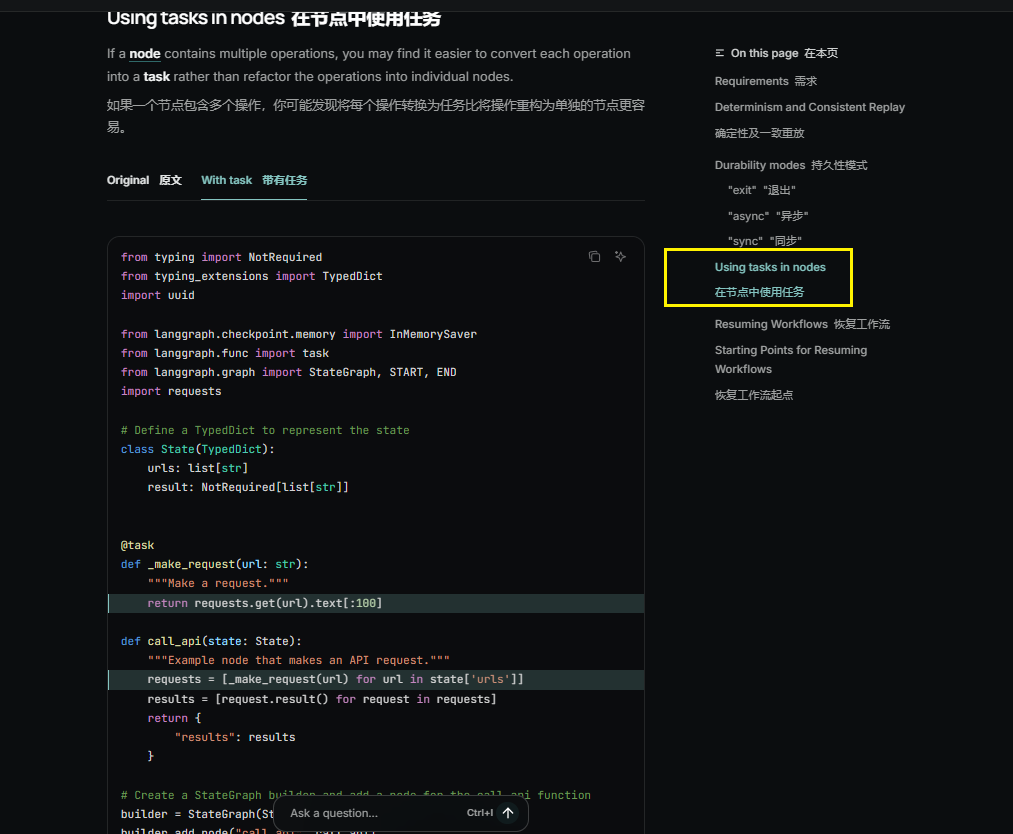Screen dimensions: 1013x834
Task: Click the highlighted requests = [_make_request line
Action: [x=376, y=680]
